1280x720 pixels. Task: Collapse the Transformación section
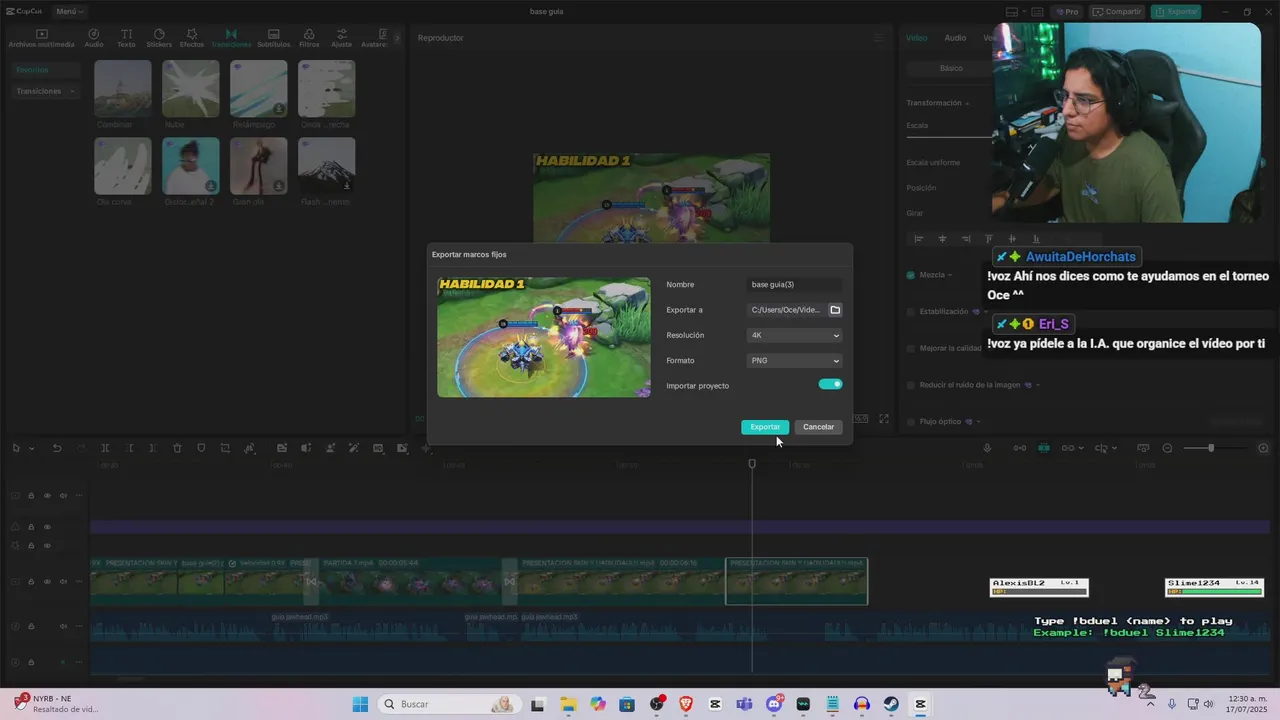coord(967,103)
